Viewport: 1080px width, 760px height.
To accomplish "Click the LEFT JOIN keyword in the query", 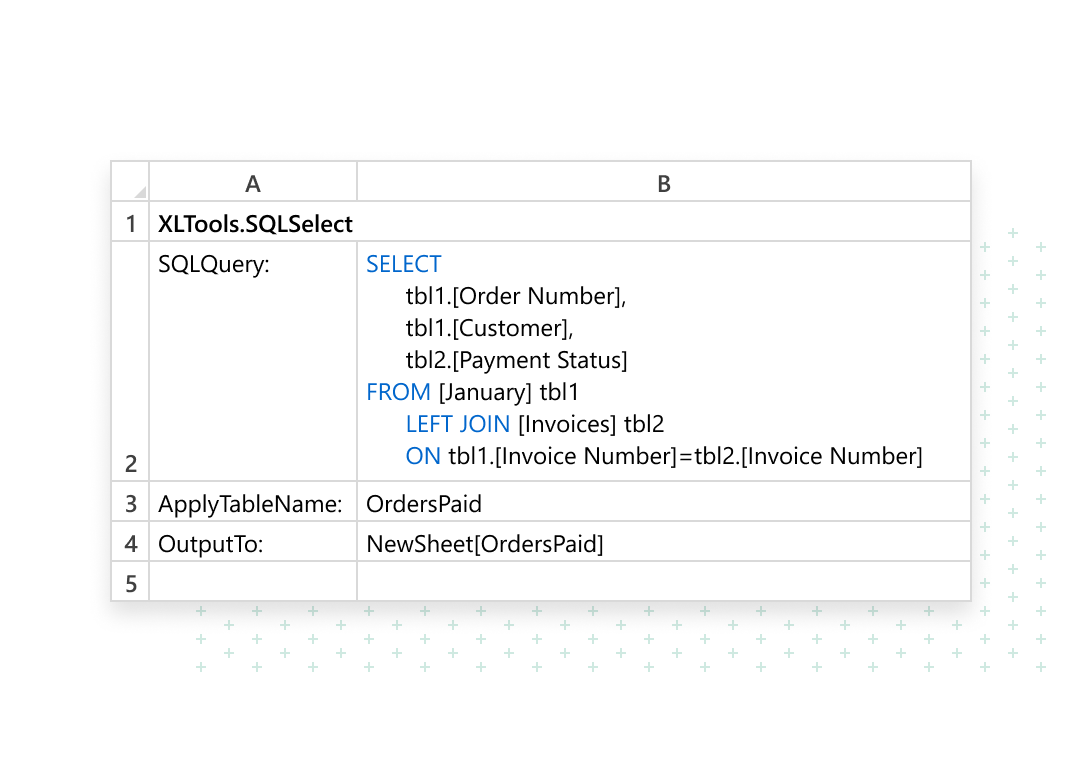I will coord(457,424).
